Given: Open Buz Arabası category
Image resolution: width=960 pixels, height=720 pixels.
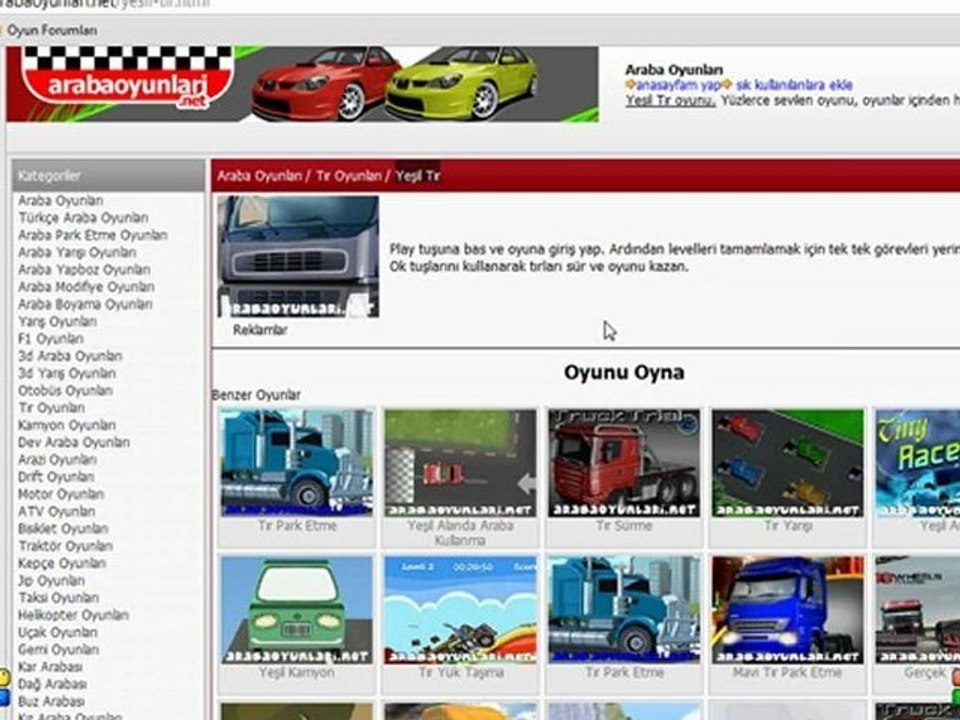Looking at the screenshot, I should pyautogui.click(x=51, y=701).
